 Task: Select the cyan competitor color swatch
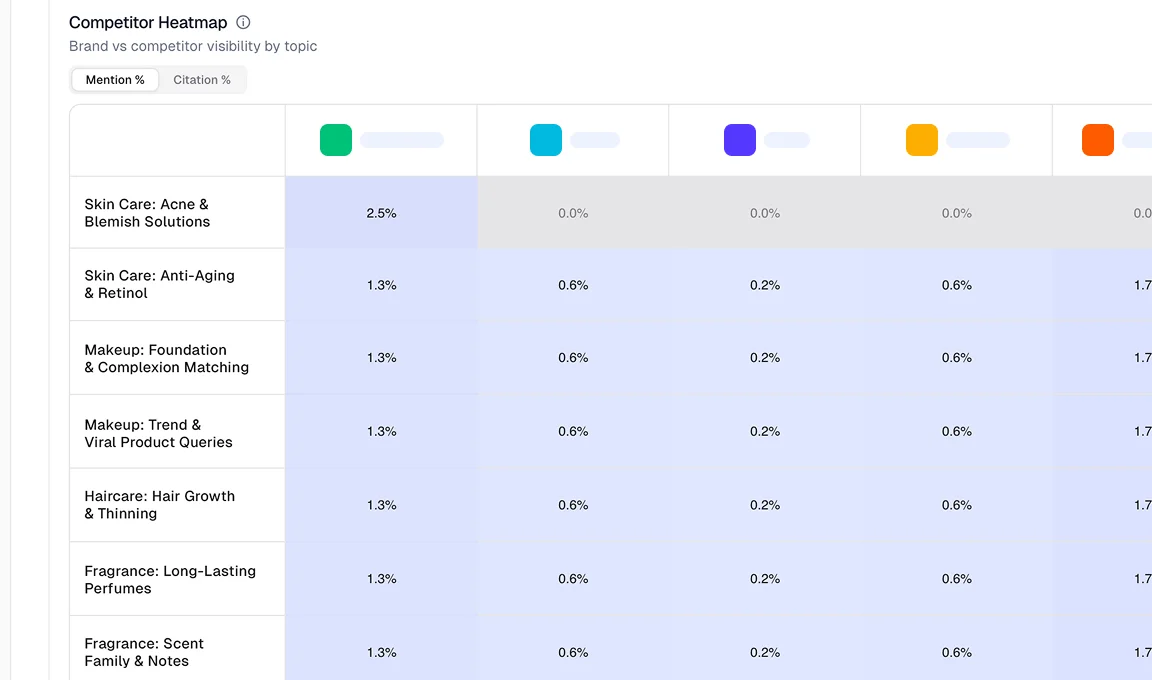point(546,140)
